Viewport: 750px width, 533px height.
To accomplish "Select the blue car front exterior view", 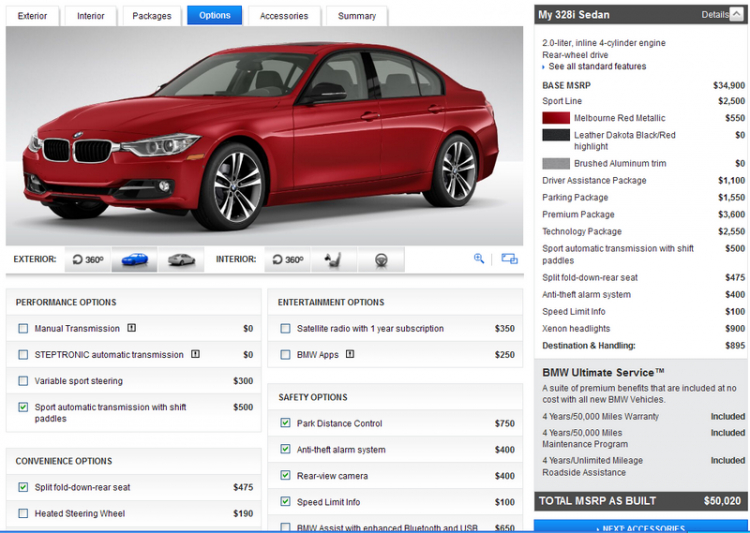I will coord(134,259).
